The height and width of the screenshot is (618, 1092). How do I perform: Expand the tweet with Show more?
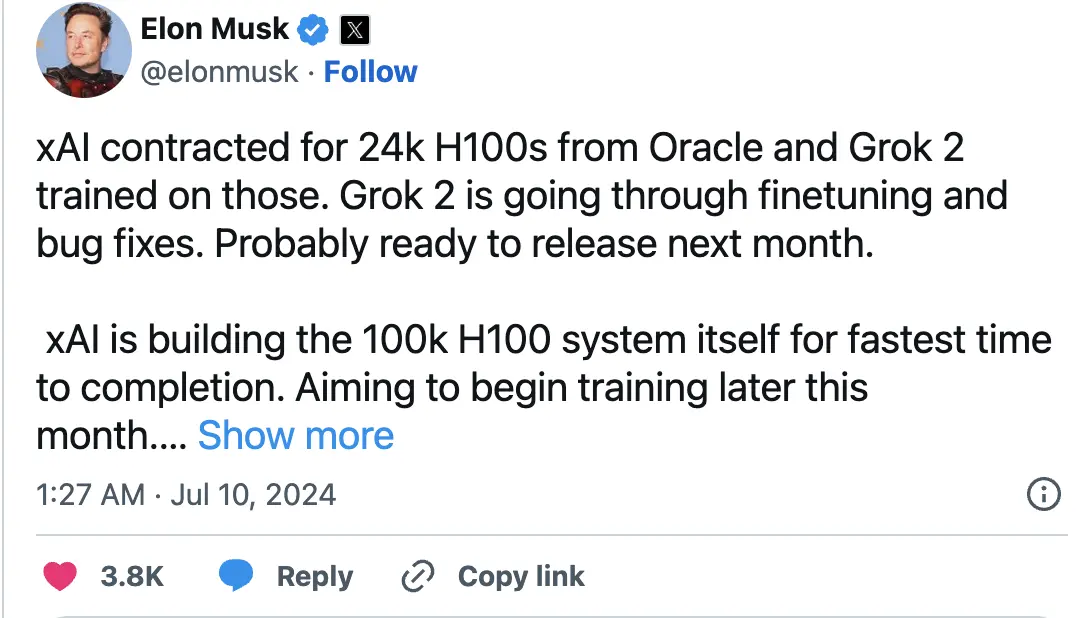coord(296,435)
